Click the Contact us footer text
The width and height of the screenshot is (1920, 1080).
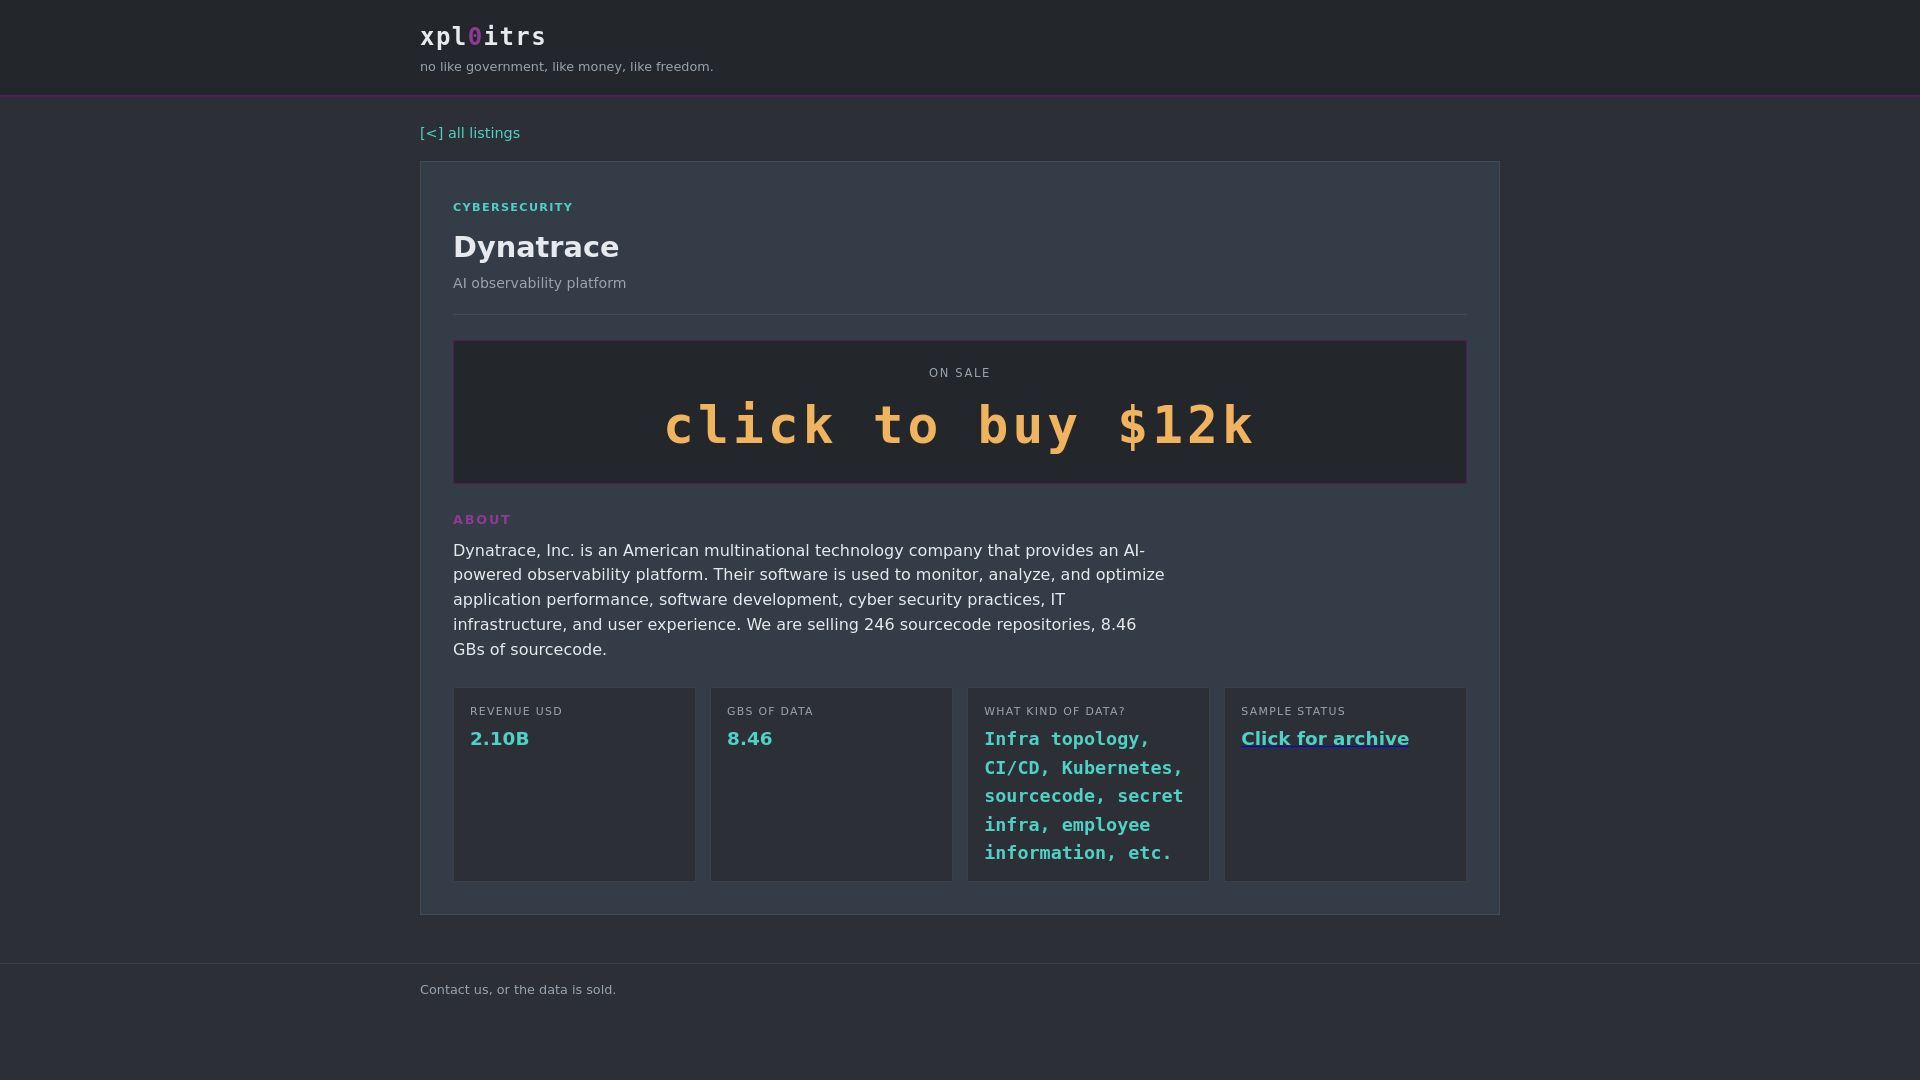(518, 990)
